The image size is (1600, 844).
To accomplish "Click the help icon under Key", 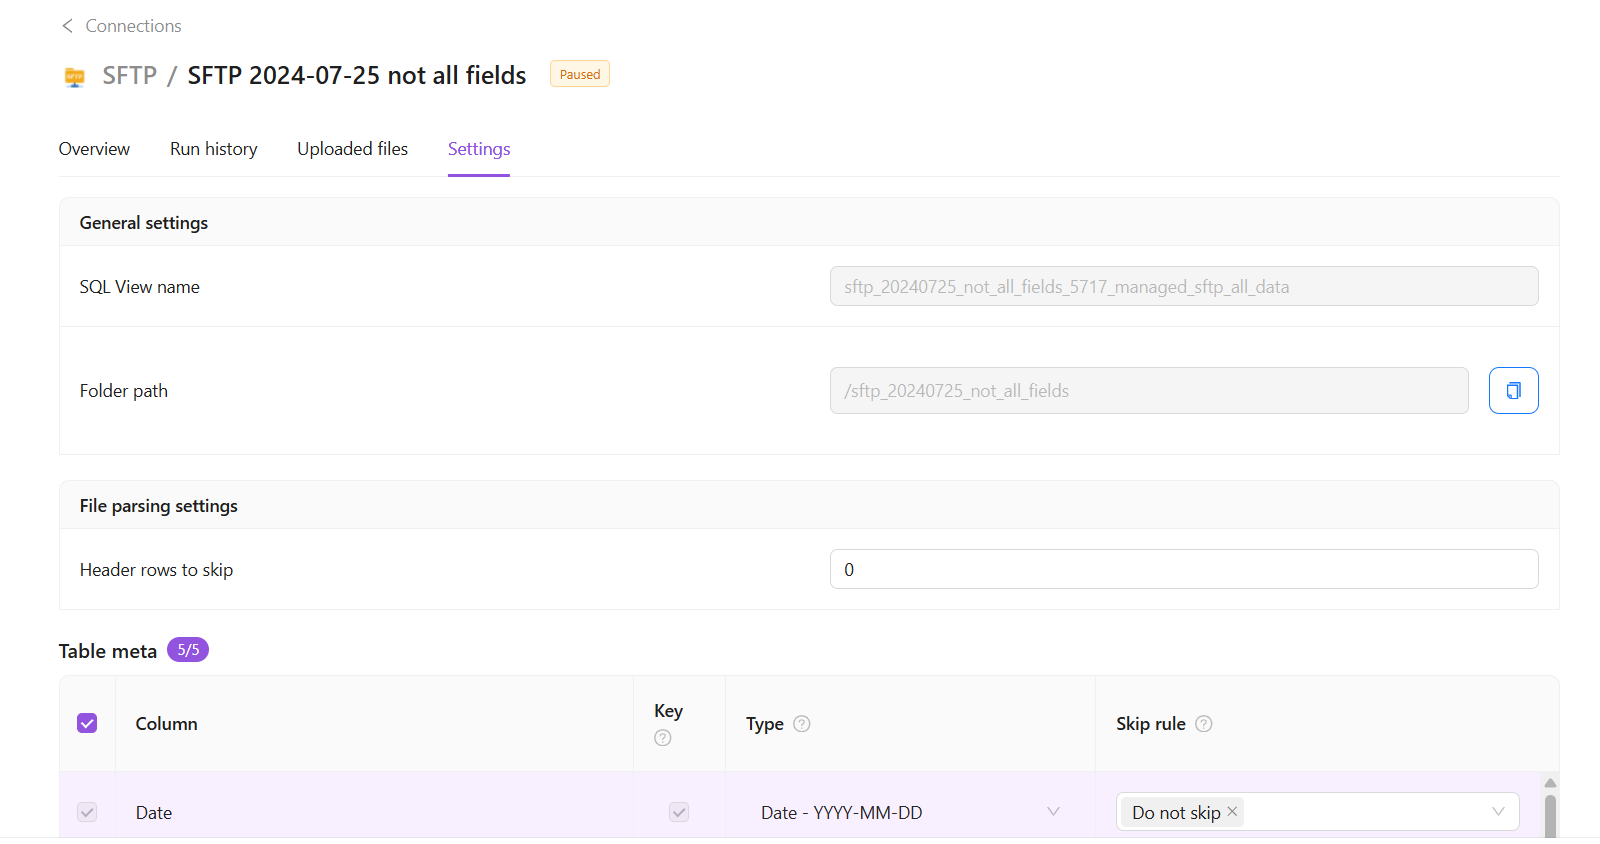I will point(663,738).
